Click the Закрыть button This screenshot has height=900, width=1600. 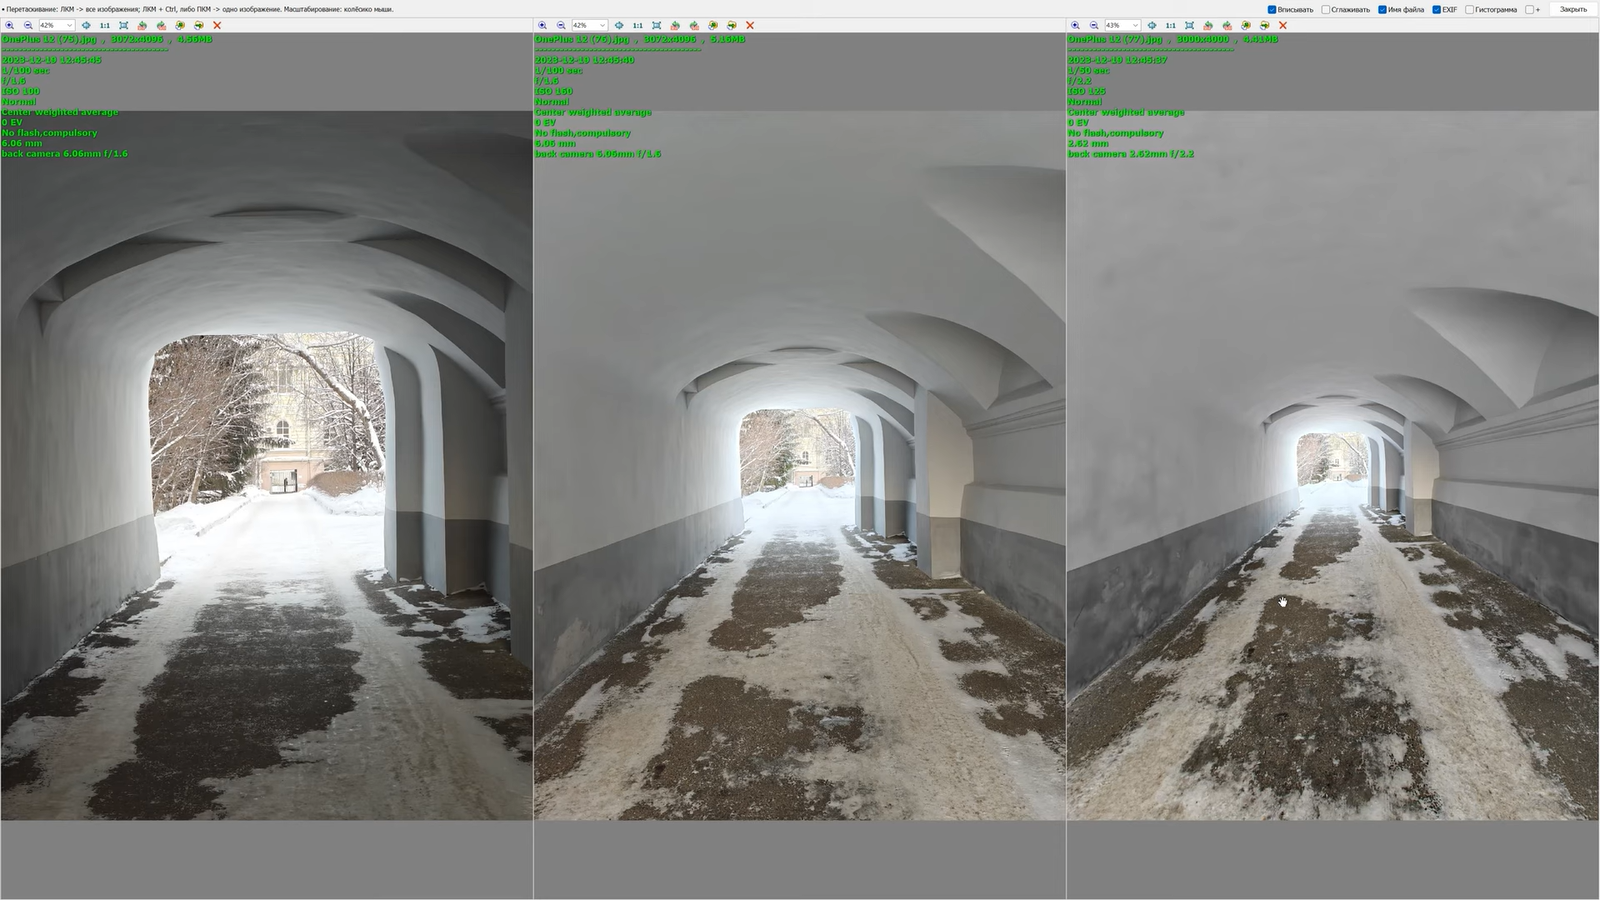(1573, 10)
